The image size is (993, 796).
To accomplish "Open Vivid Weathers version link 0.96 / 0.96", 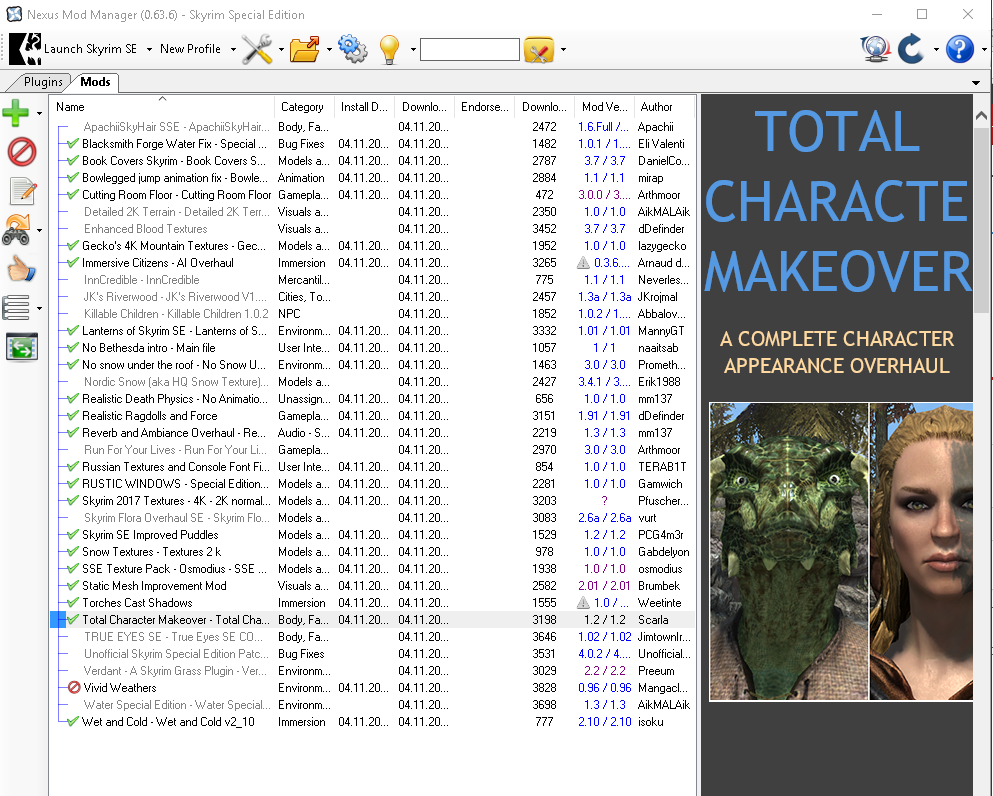I will [604, 687].
